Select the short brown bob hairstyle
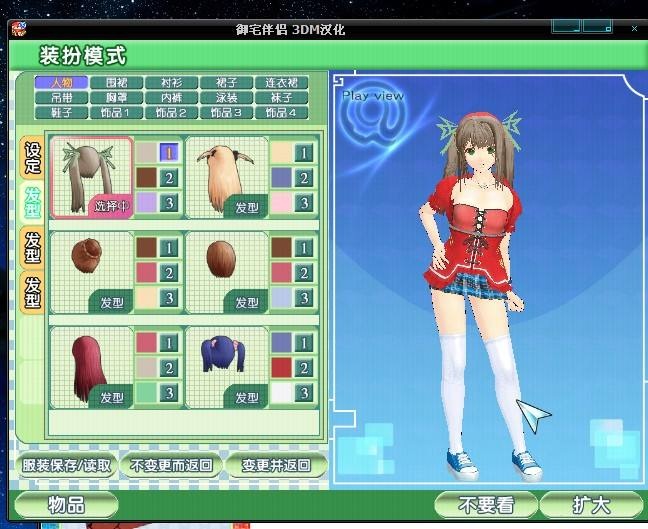The height and width of the screenshot is (529, 648). 226,272
